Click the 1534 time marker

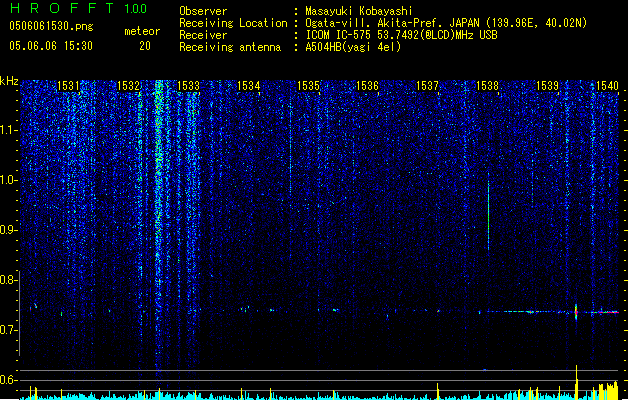[248, 86]
